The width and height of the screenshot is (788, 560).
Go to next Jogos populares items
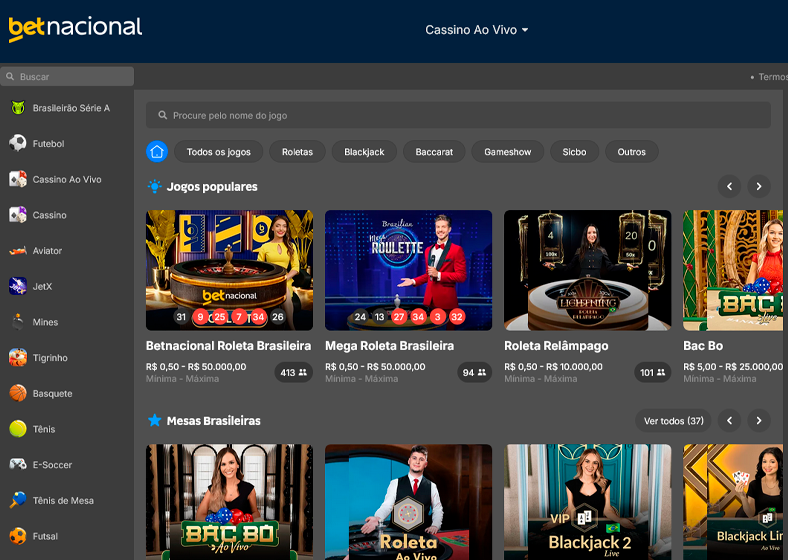[759, 186]
